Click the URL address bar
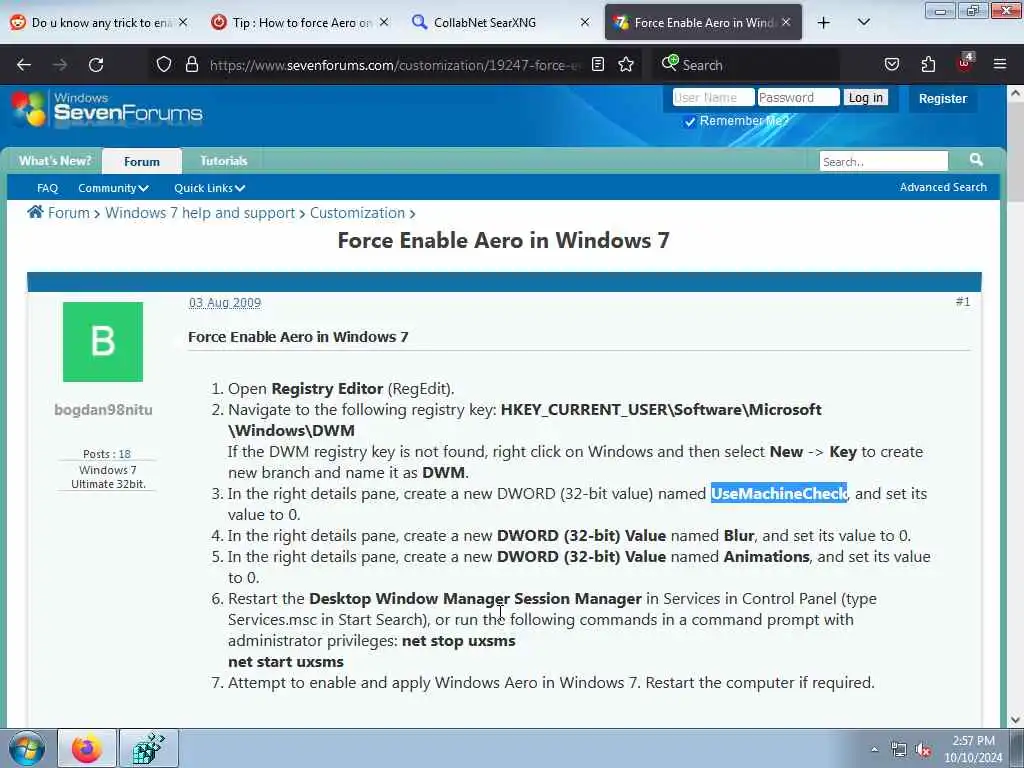The width and height of the screenshot is (1024, 768). point(394,65)
